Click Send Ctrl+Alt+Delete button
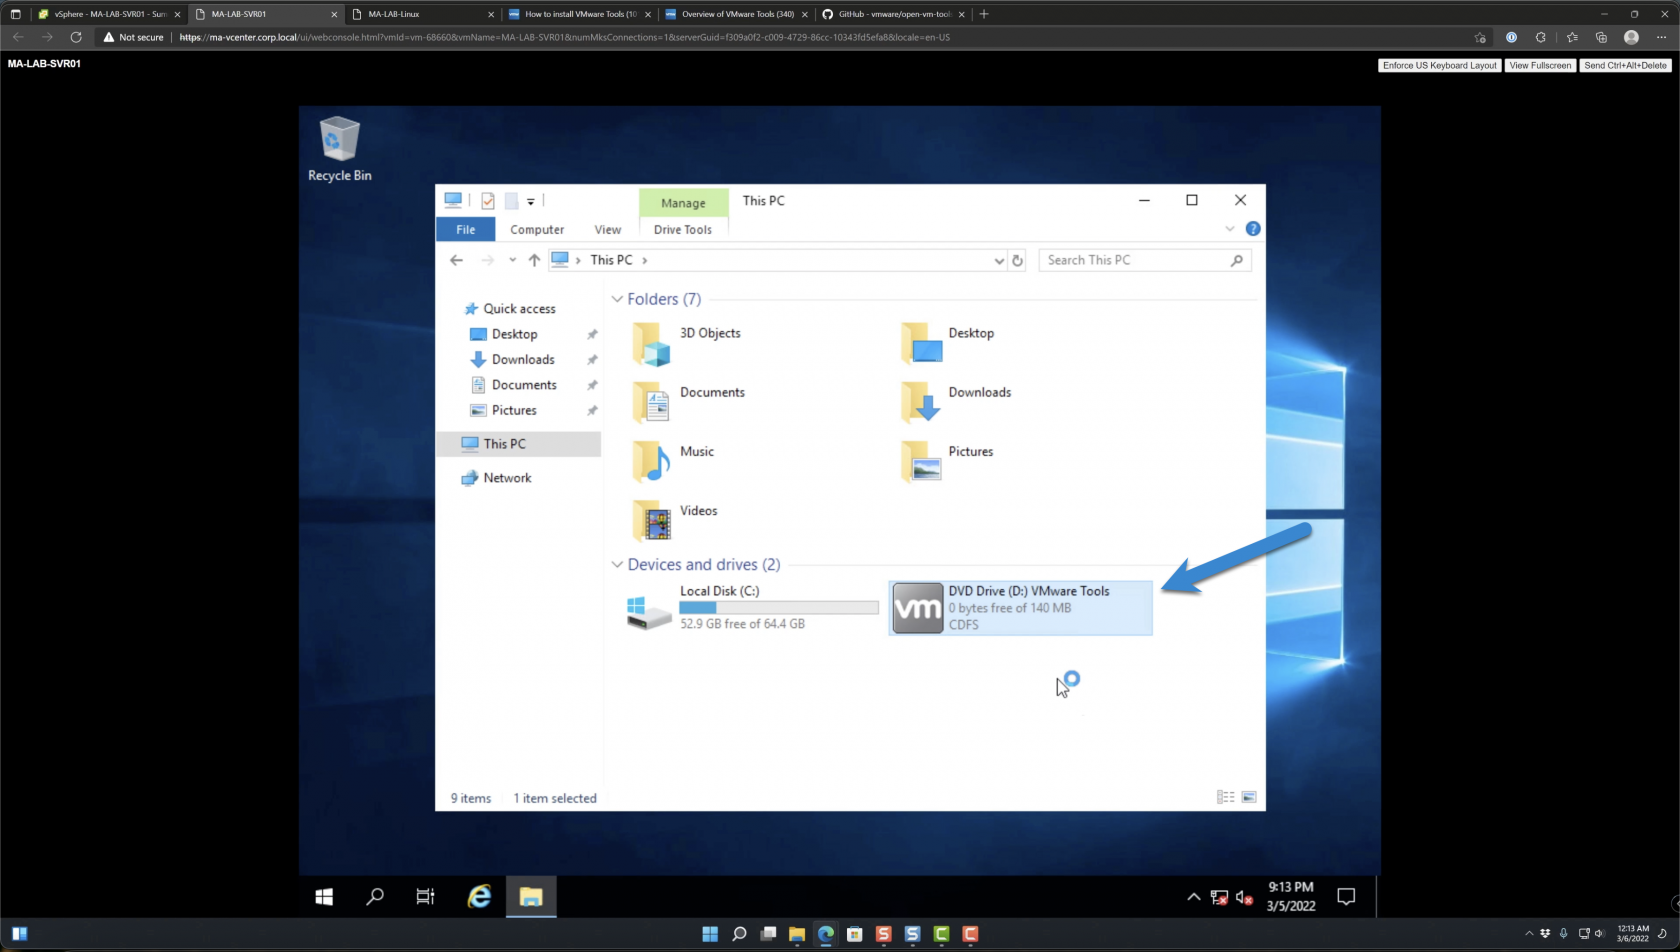The width and height of the screenshot is (1680, 952). 1625,65
